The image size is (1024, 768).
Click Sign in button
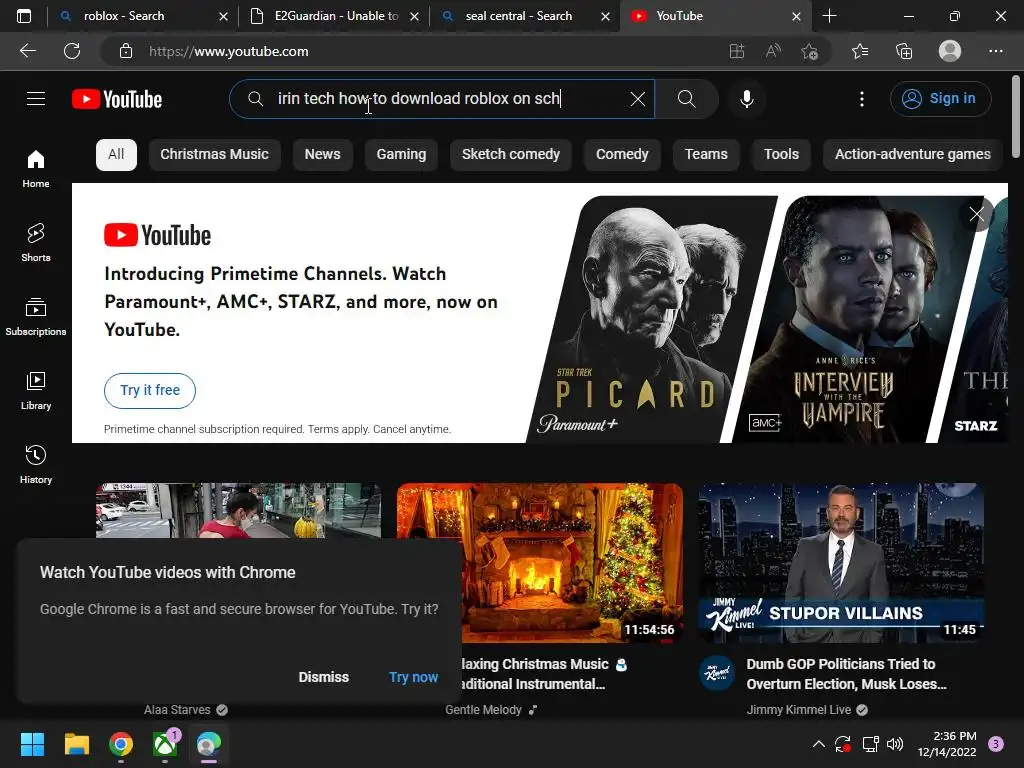coord(940,99)
